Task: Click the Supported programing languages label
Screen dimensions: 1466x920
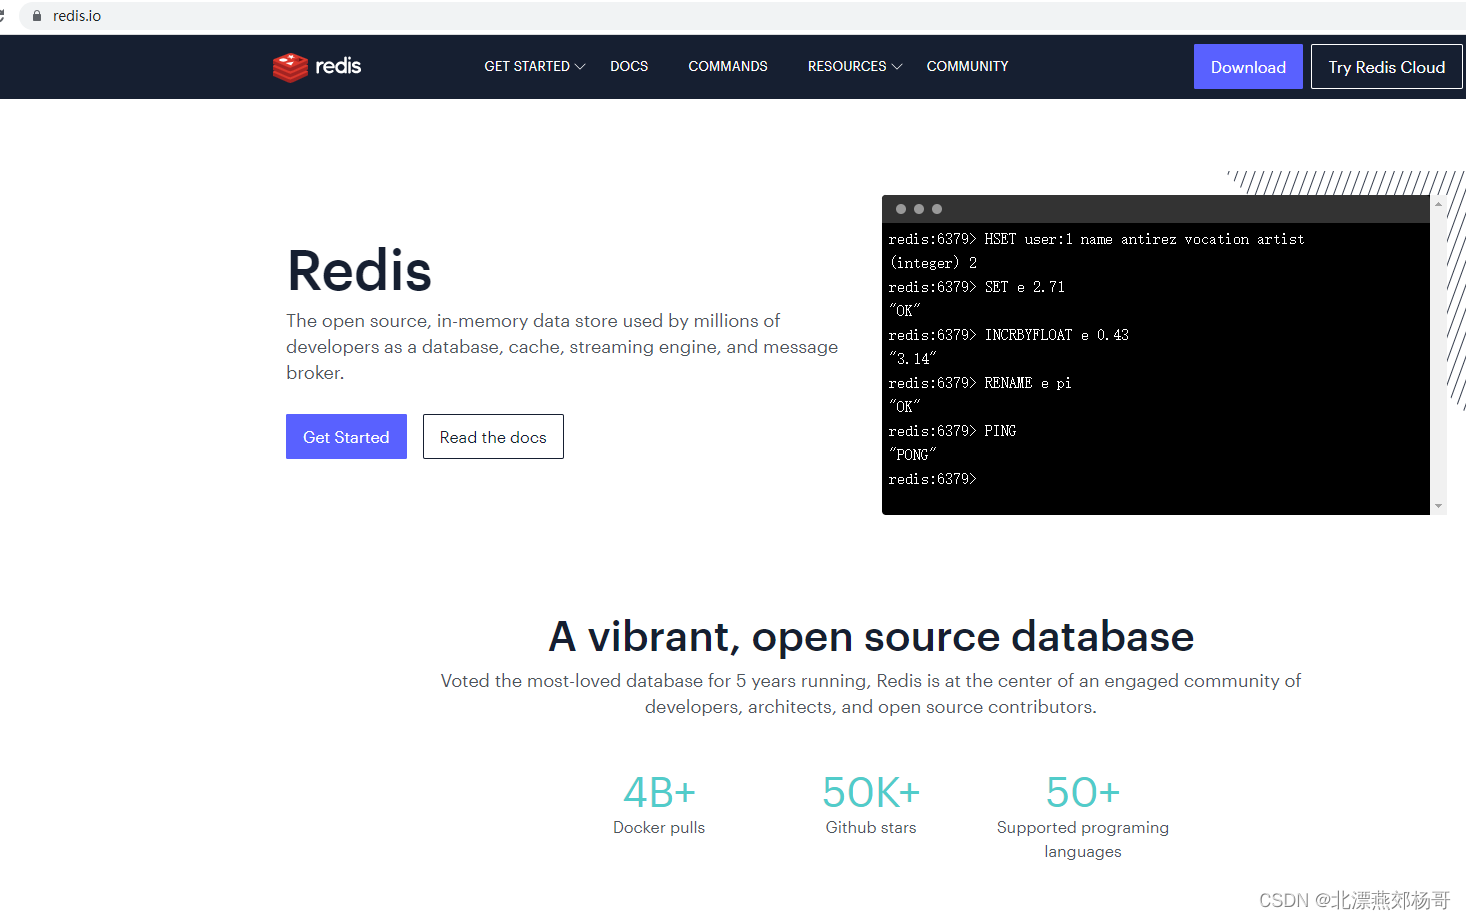Action: 1083,839
